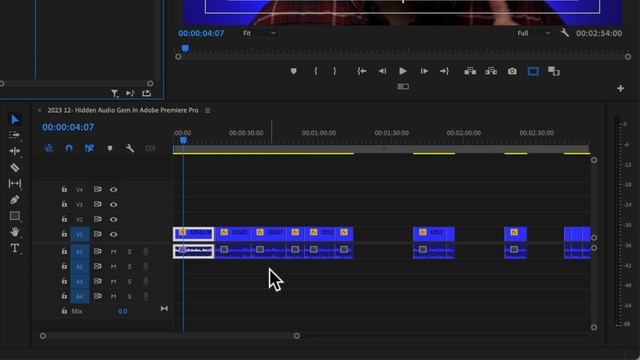Select the Rectangle tool
The height and width of the screenshot is (360, 640).
[x=15, y=216]
